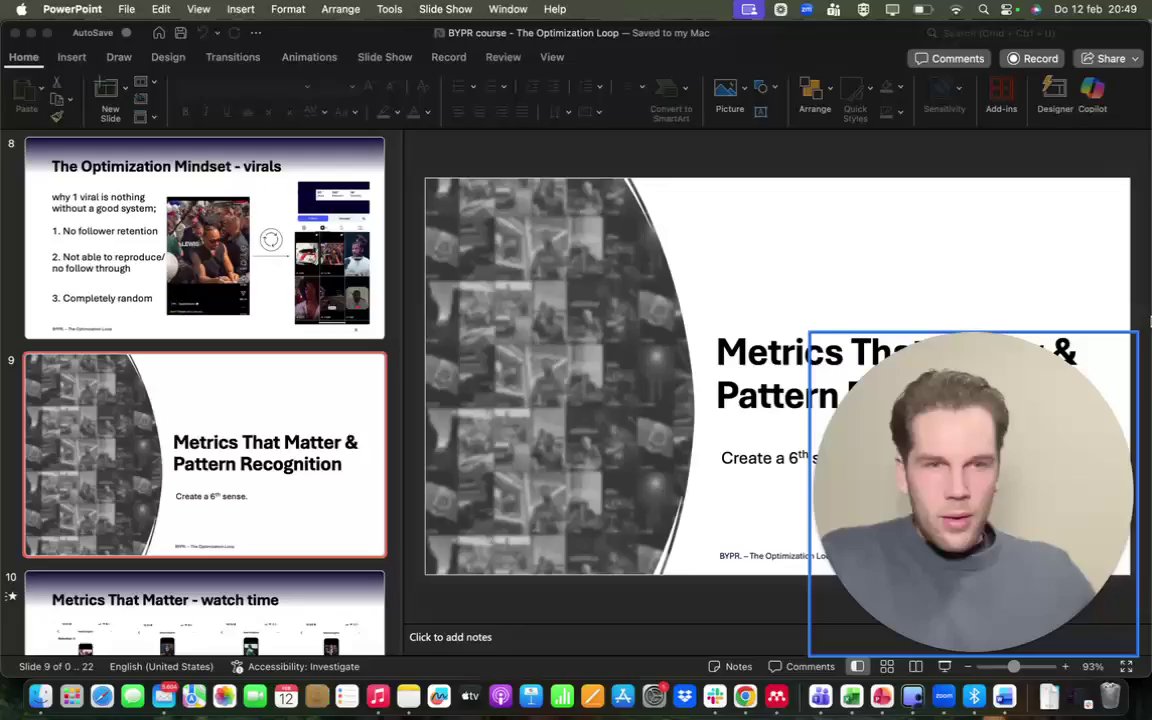This screenshot has height=720, width=1152.
Task: Click the Undo arrow icon
Action: pyautogui.click(x=202, y=33)
